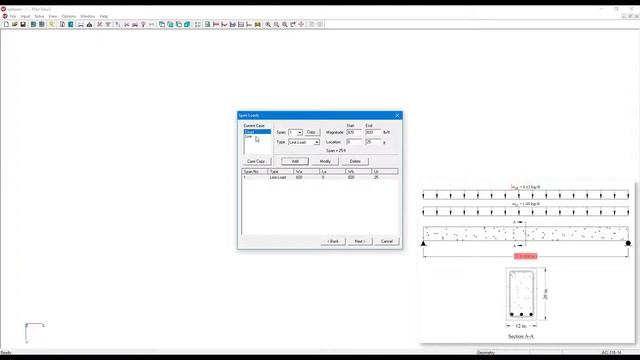Click the solid teal page toolbar icon
Screen dimensions: 640x360
[x=71, y=24]
